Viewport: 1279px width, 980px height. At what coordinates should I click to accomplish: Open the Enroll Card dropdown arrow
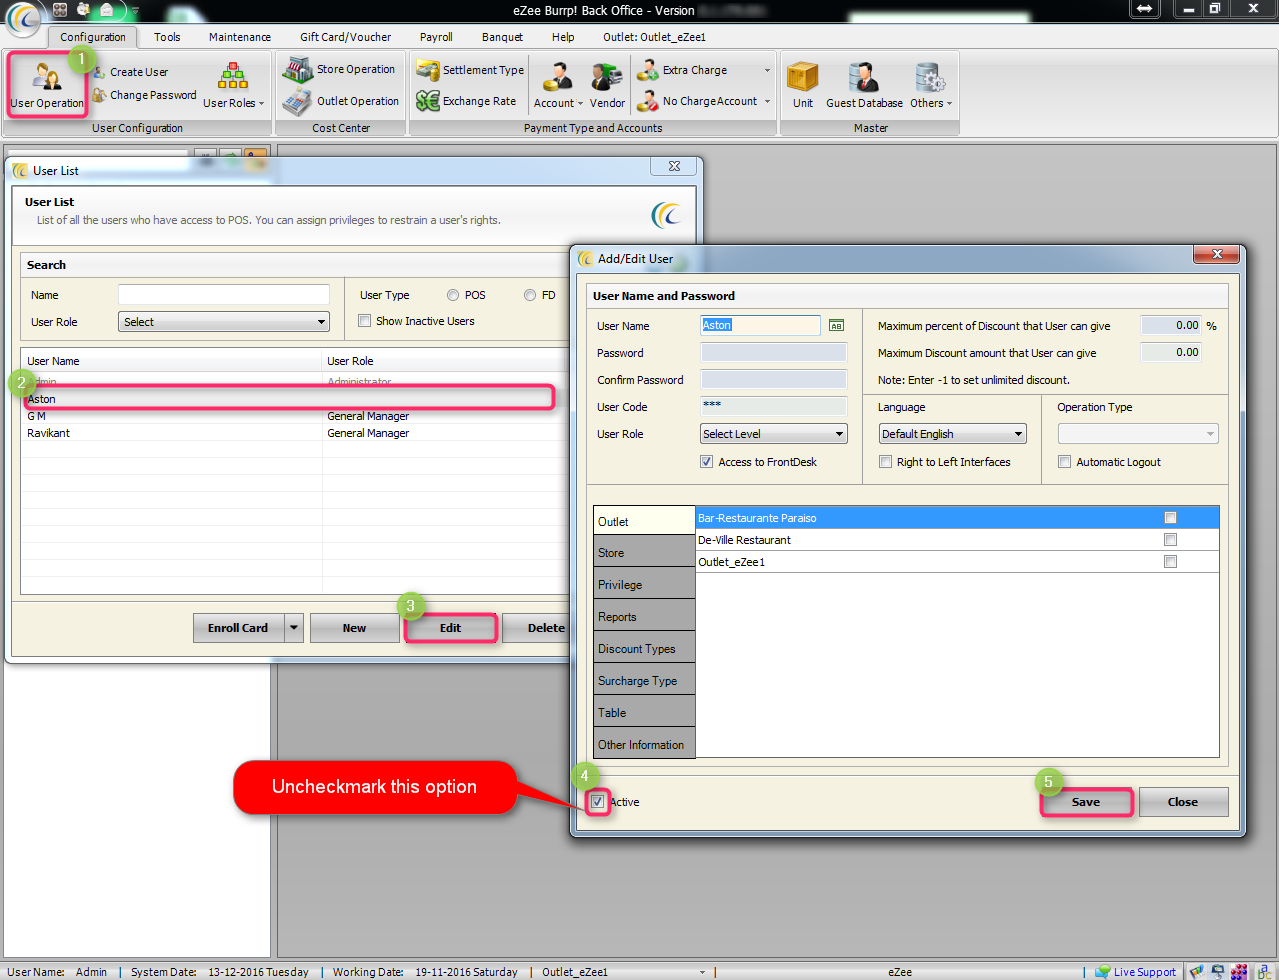point(294,628)
